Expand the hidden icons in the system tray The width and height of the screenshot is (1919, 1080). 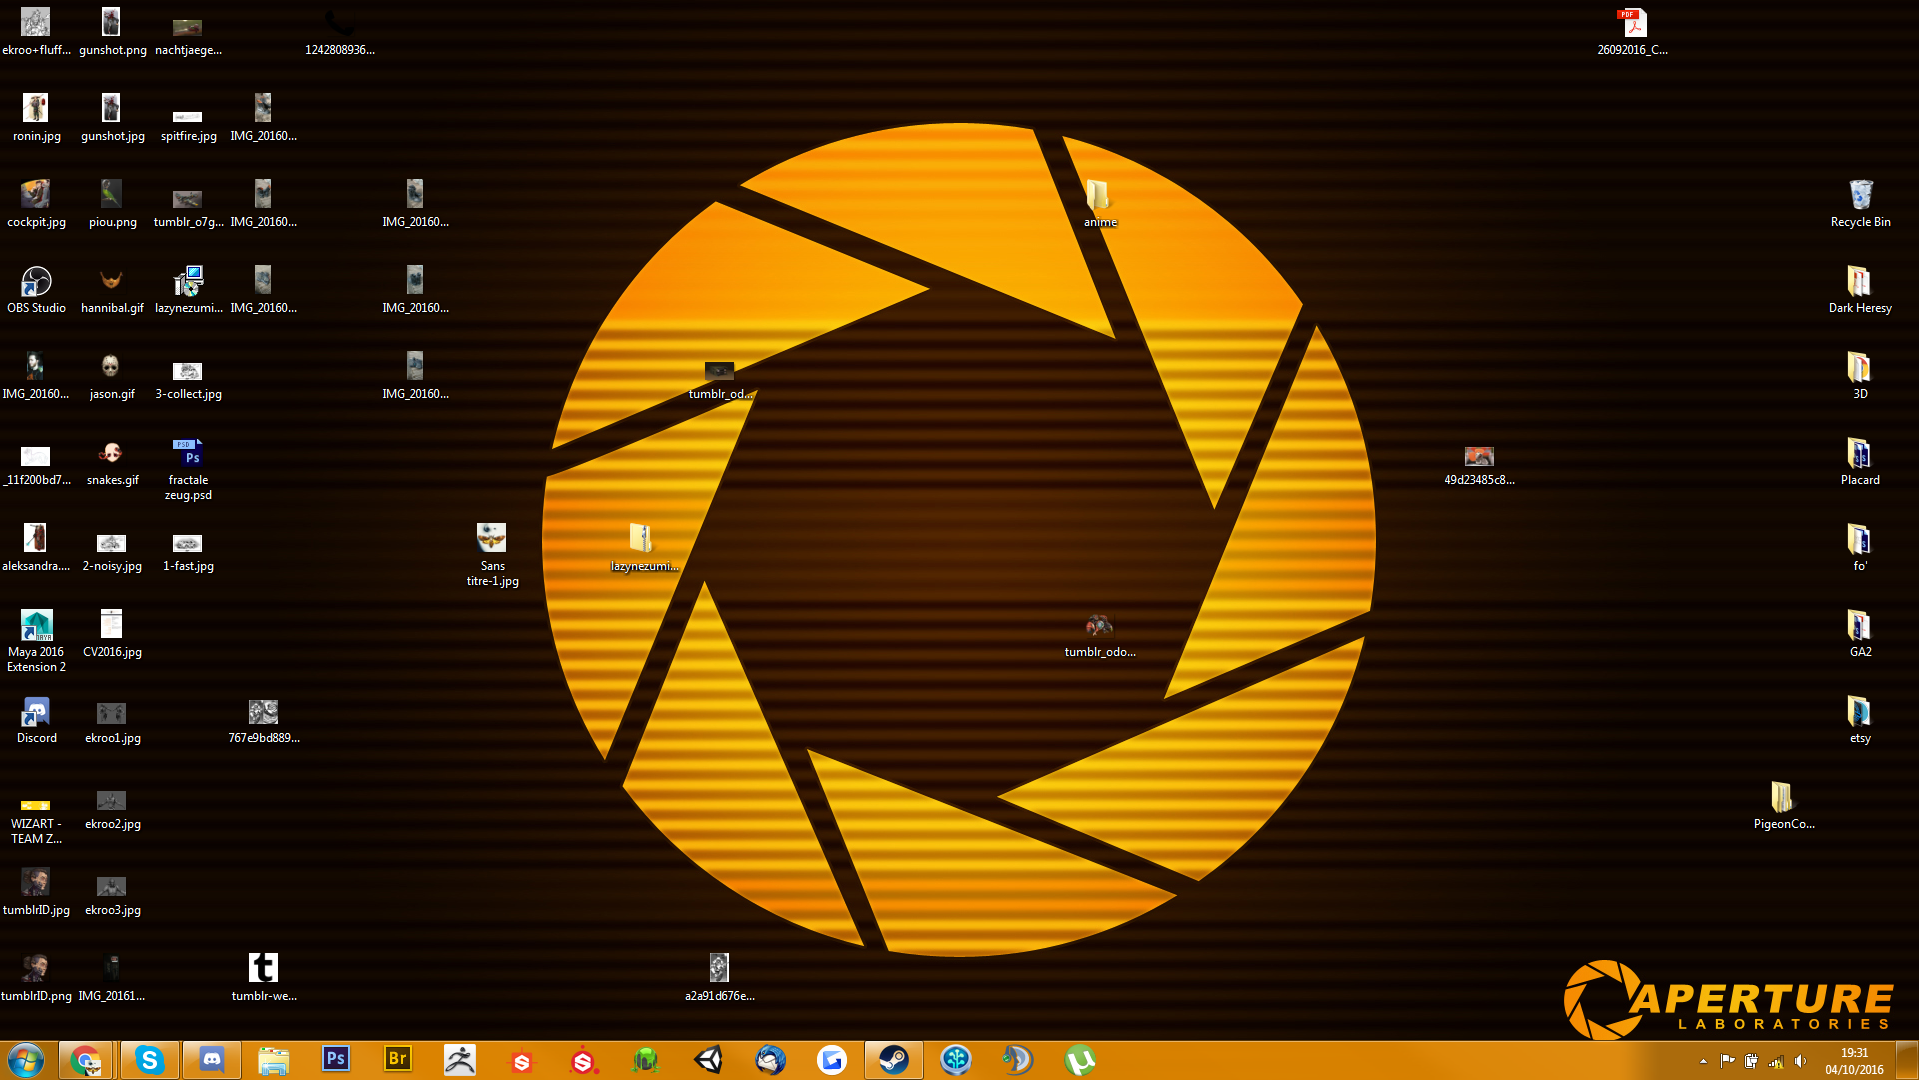click(1704, 1061)
